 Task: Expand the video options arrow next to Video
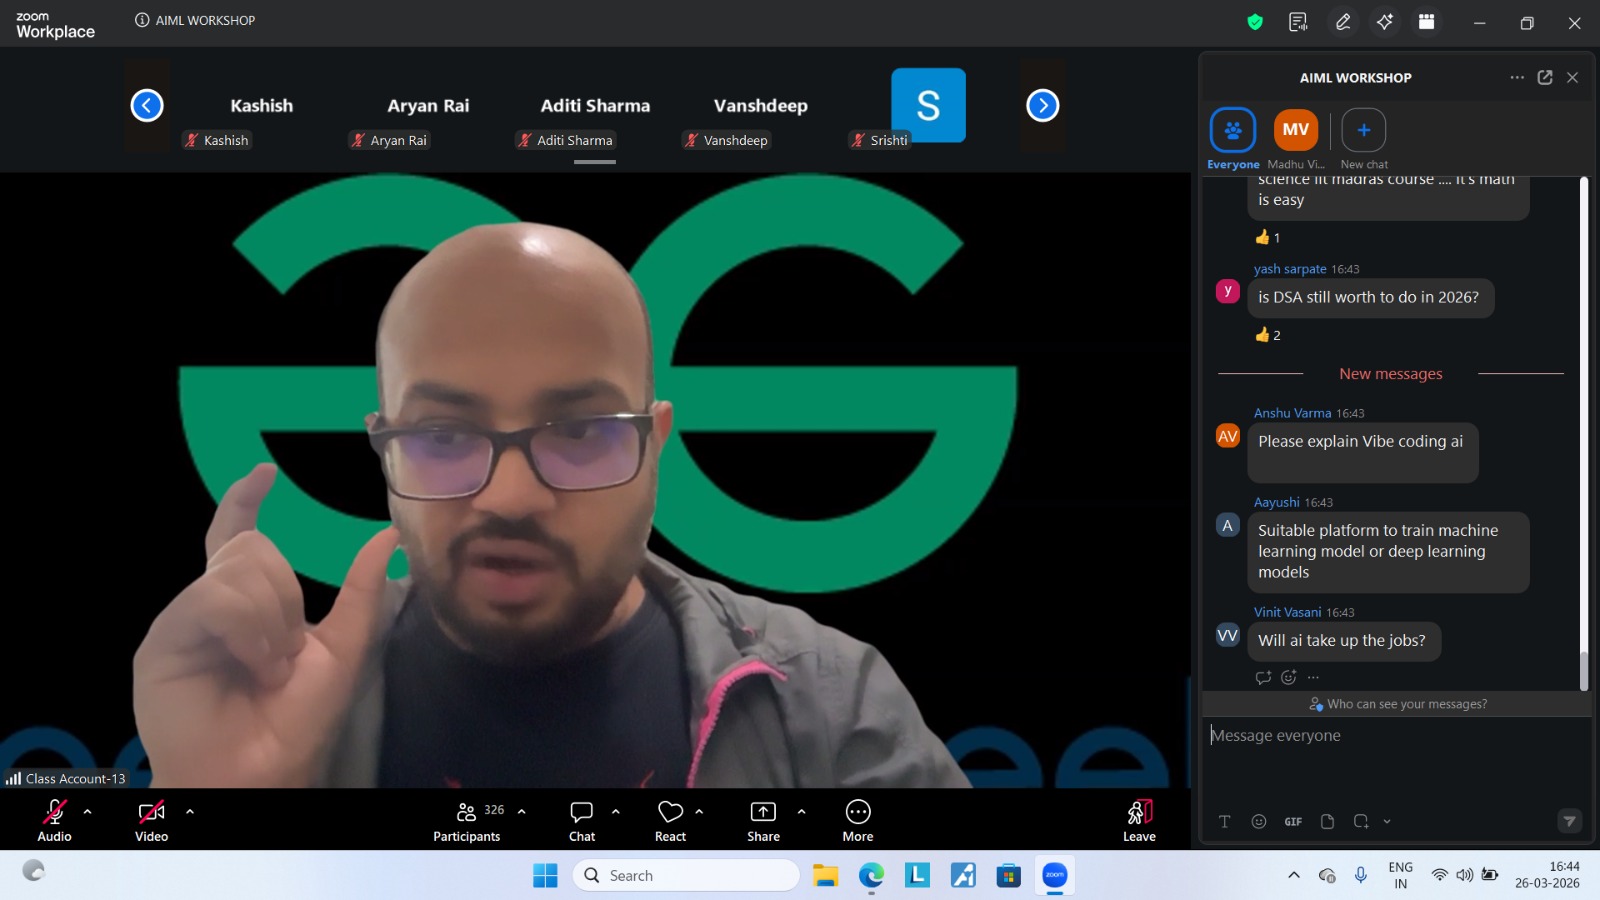(x=190, y=812)
